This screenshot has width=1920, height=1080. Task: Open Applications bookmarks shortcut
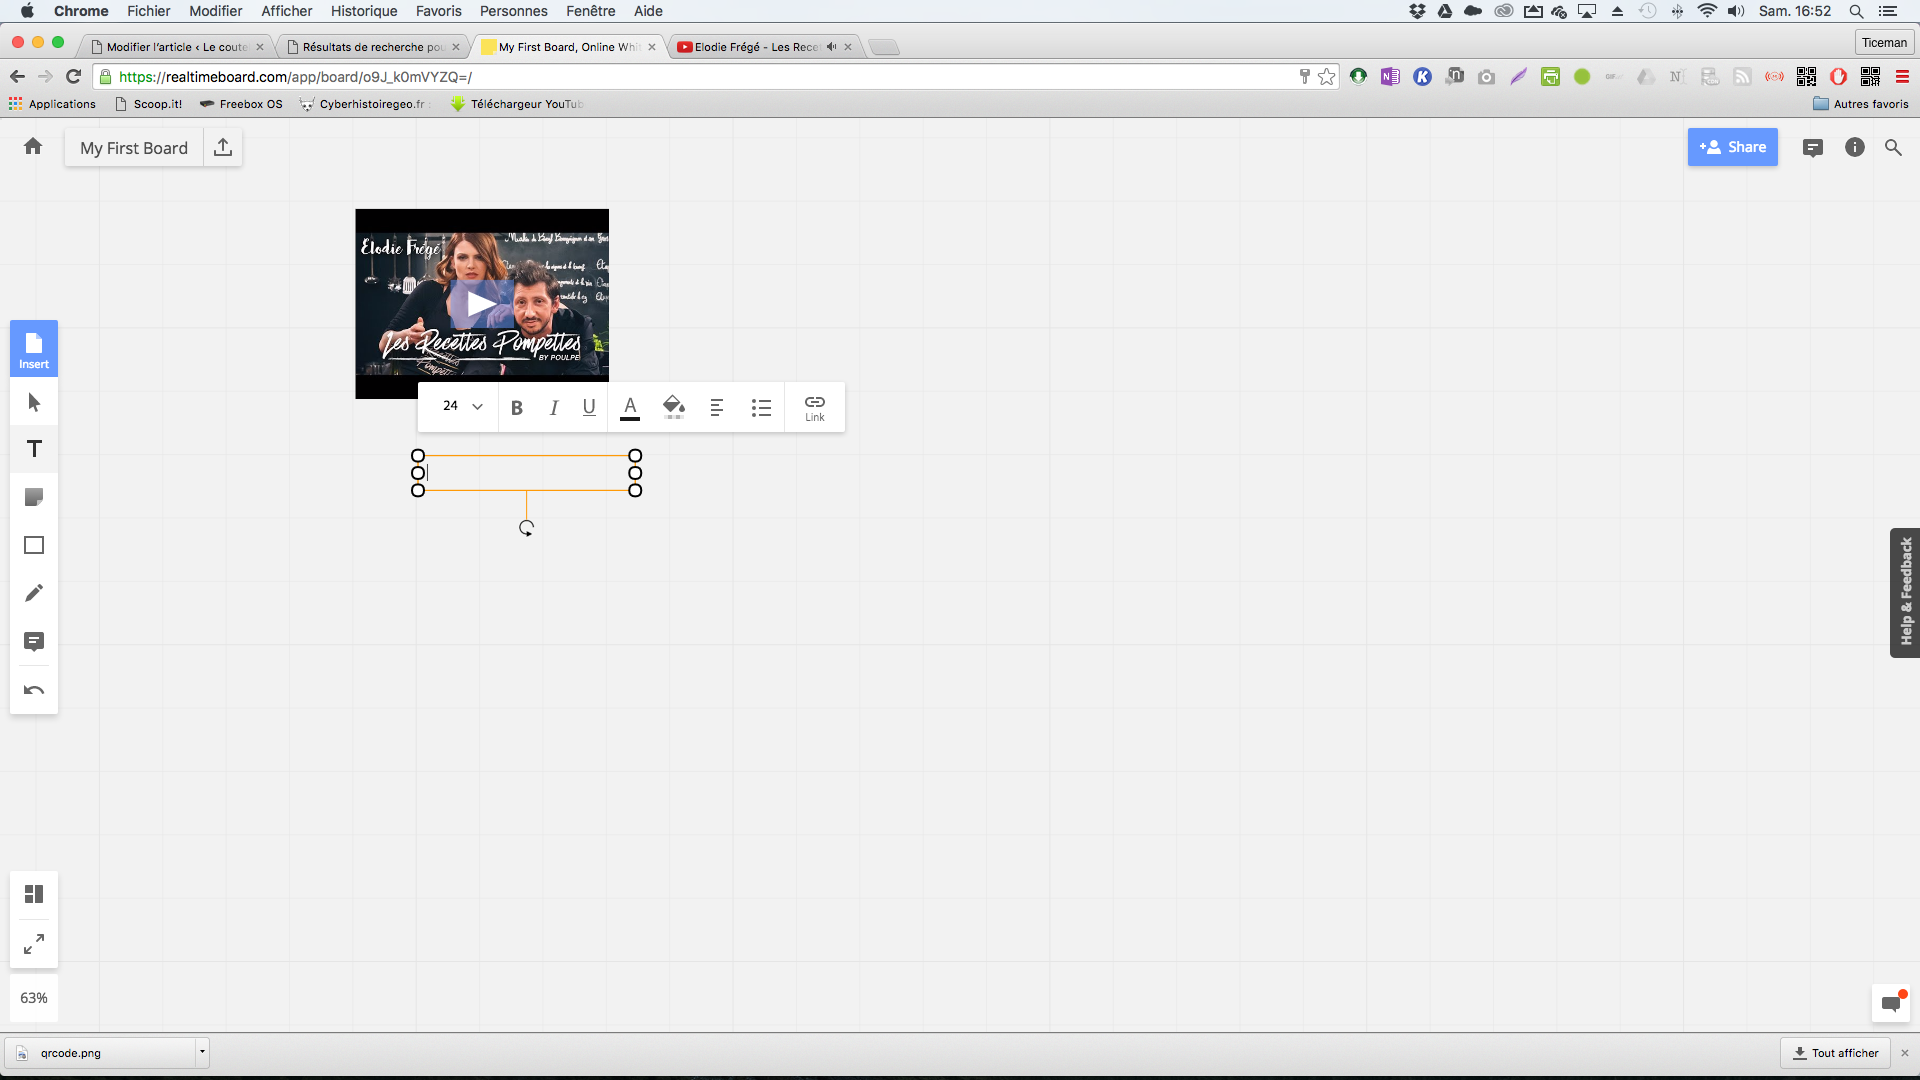coord(52,104)
